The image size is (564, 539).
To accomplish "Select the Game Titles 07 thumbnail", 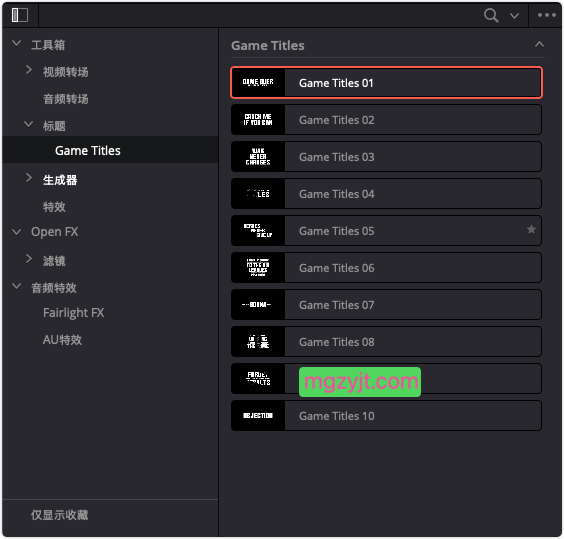I will point(258,305).
